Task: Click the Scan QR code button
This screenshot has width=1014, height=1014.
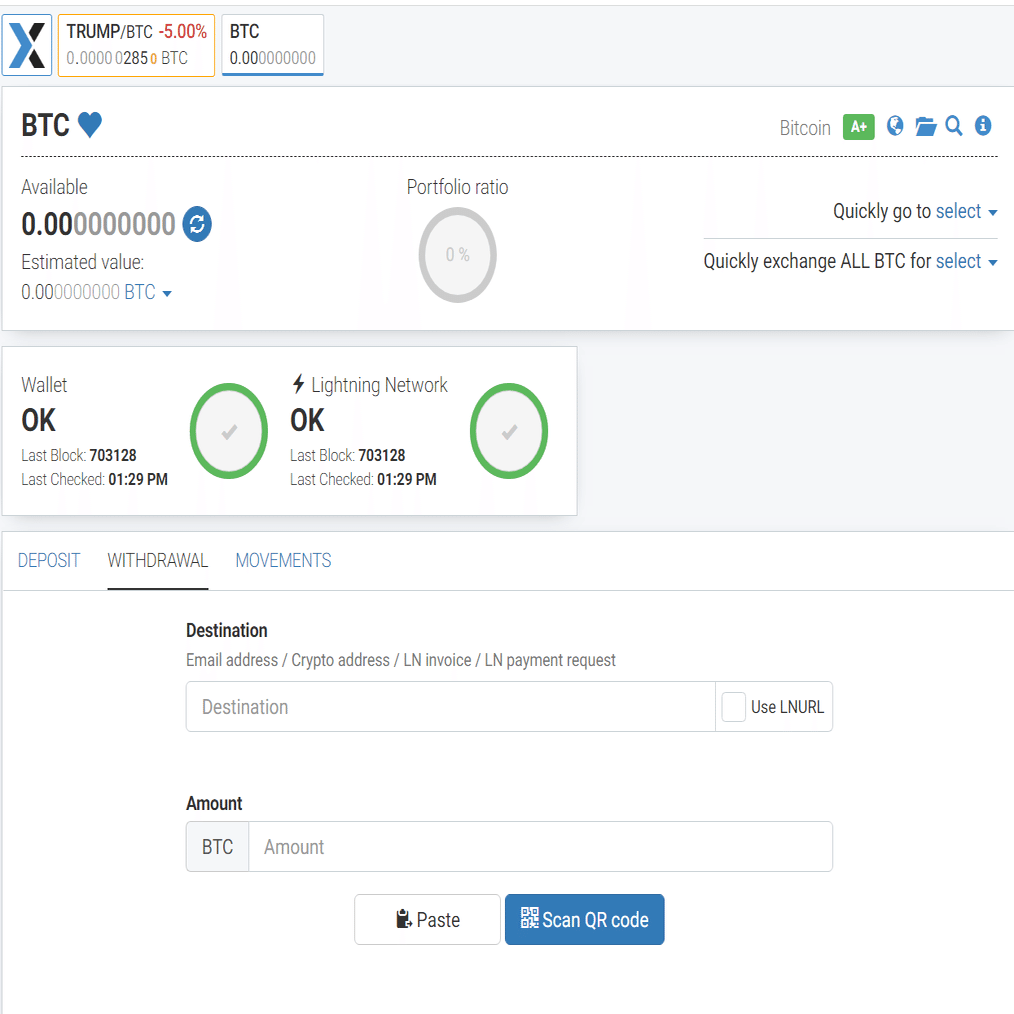Action: point(585,920)
